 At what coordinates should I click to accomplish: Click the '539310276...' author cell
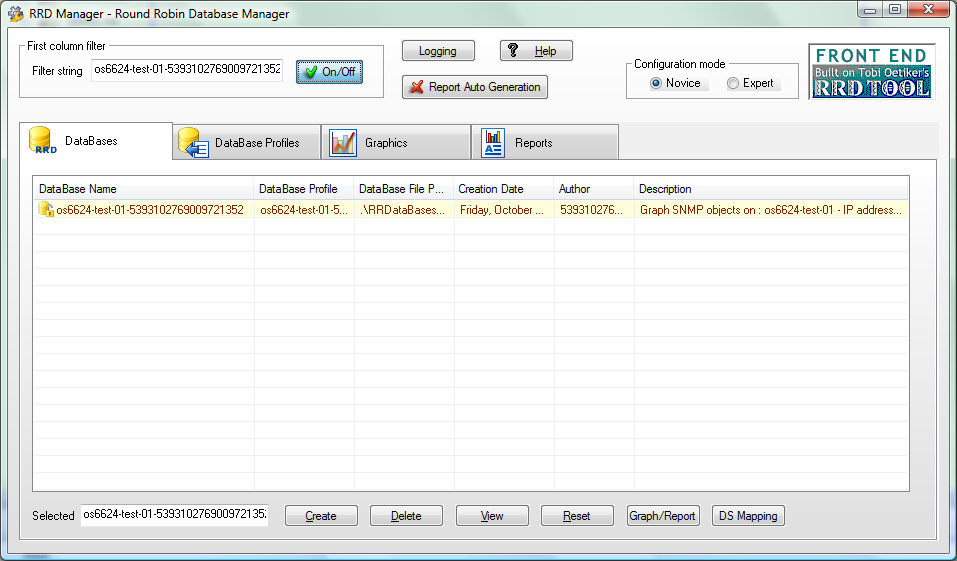(592, 209)
